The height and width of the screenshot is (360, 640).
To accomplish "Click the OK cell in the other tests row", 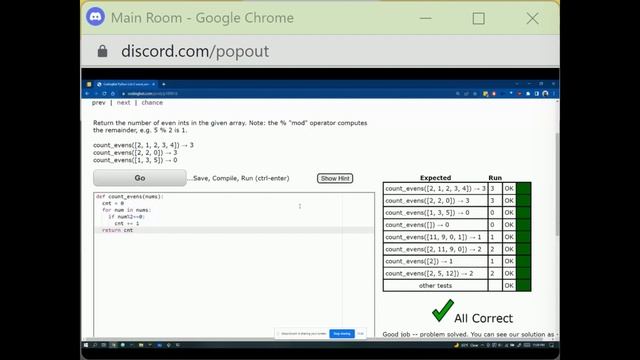I will [509, 285].
